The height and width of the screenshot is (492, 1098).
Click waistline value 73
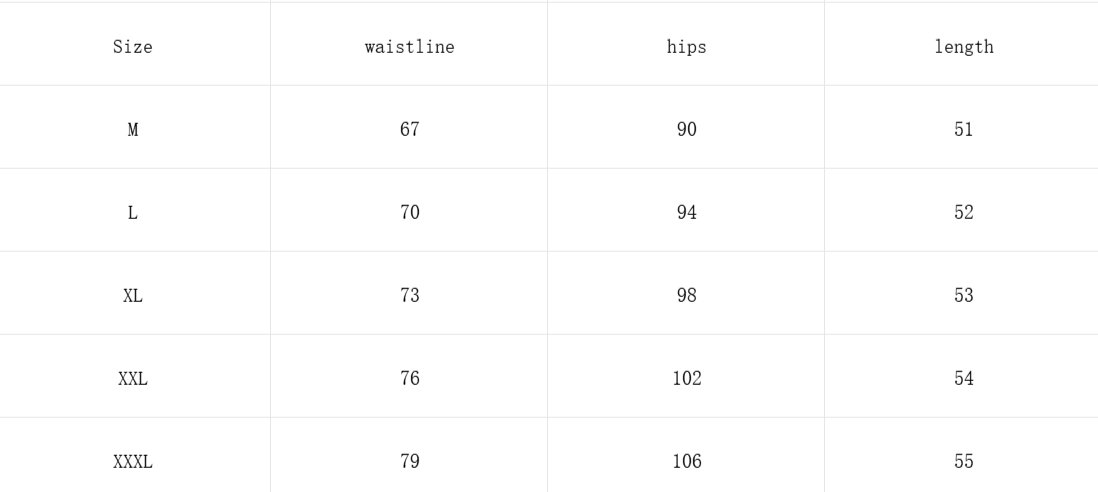(x=409, y=296)
